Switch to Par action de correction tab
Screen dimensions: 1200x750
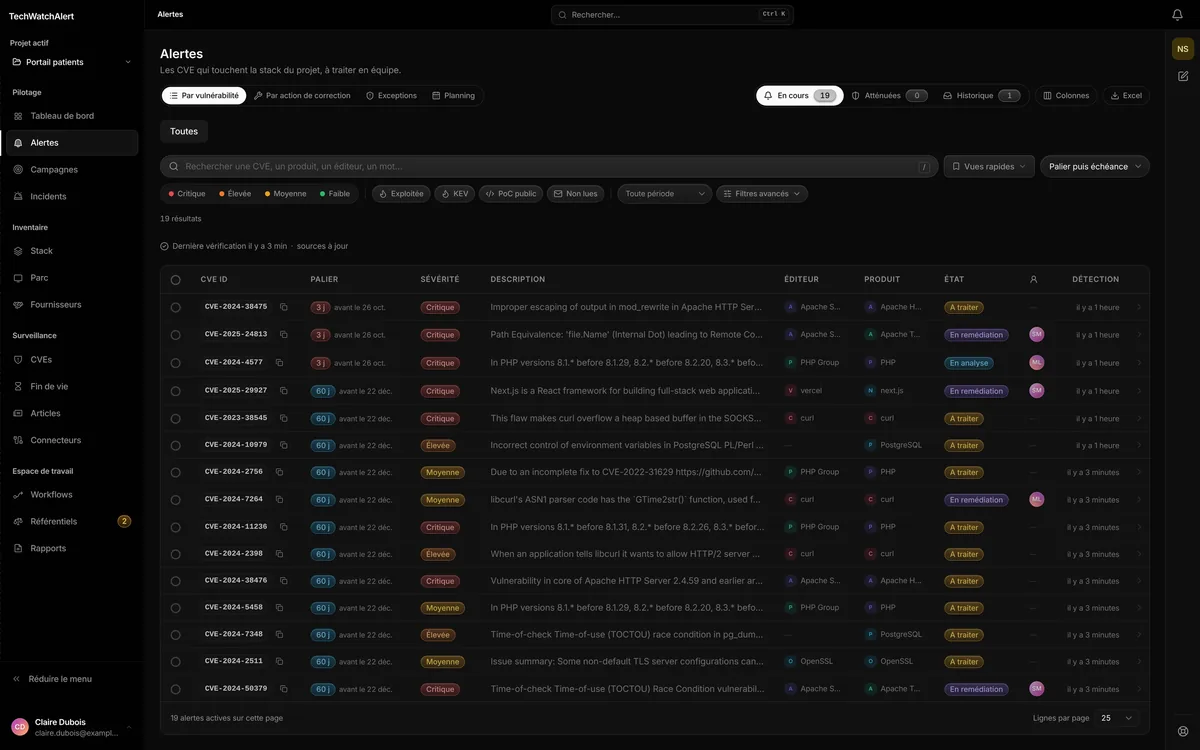click(x=302, y=96)
